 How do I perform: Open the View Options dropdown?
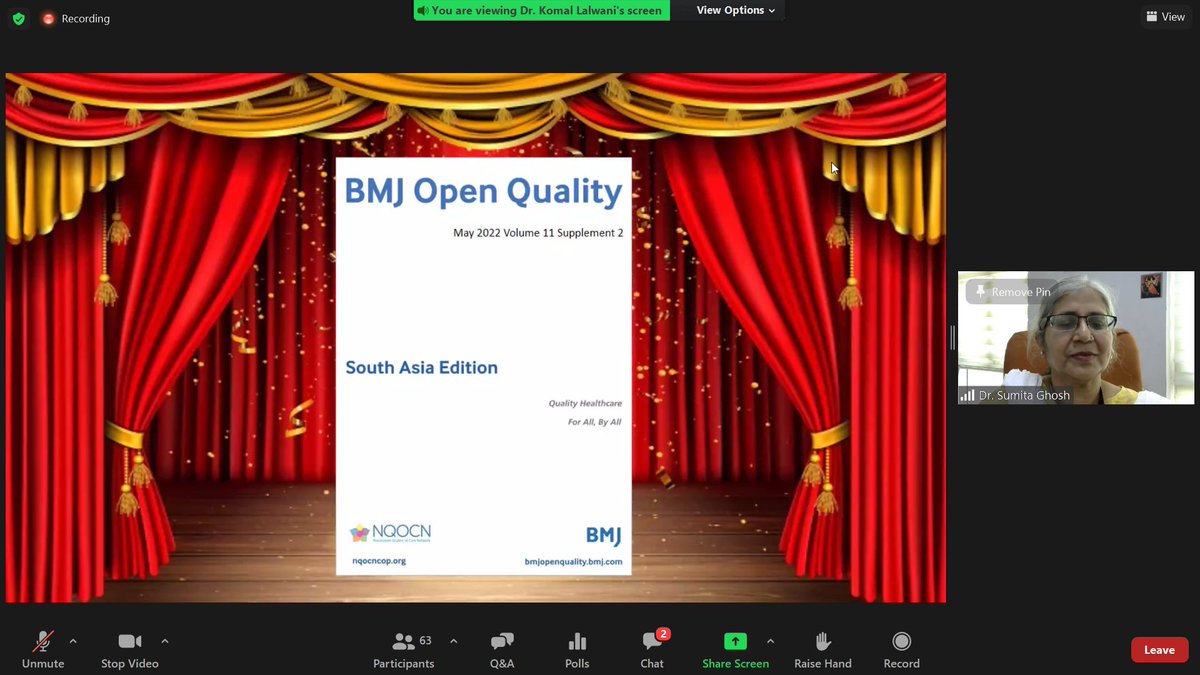tap(736, 10)
